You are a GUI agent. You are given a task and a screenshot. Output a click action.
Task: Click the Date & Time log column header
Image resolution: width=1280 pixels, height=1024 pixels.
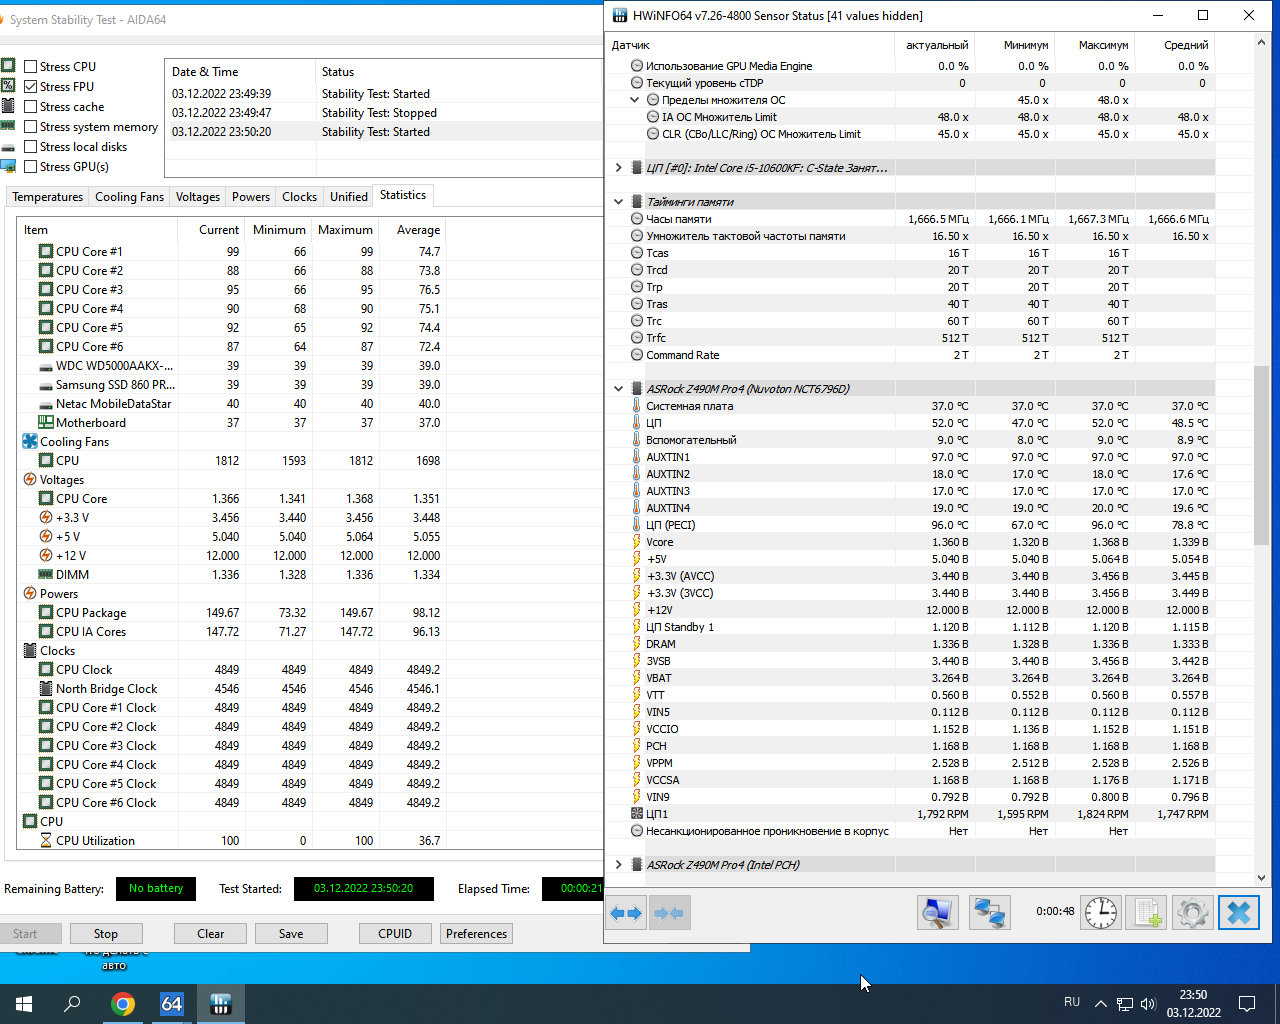[240, 72]
